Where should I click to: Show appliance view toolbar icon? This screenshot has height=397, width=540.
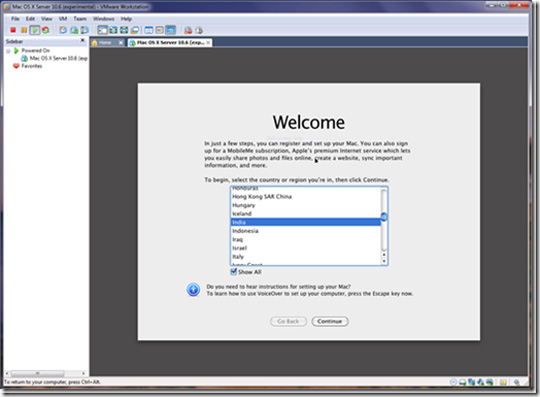(x=159, y=30)
